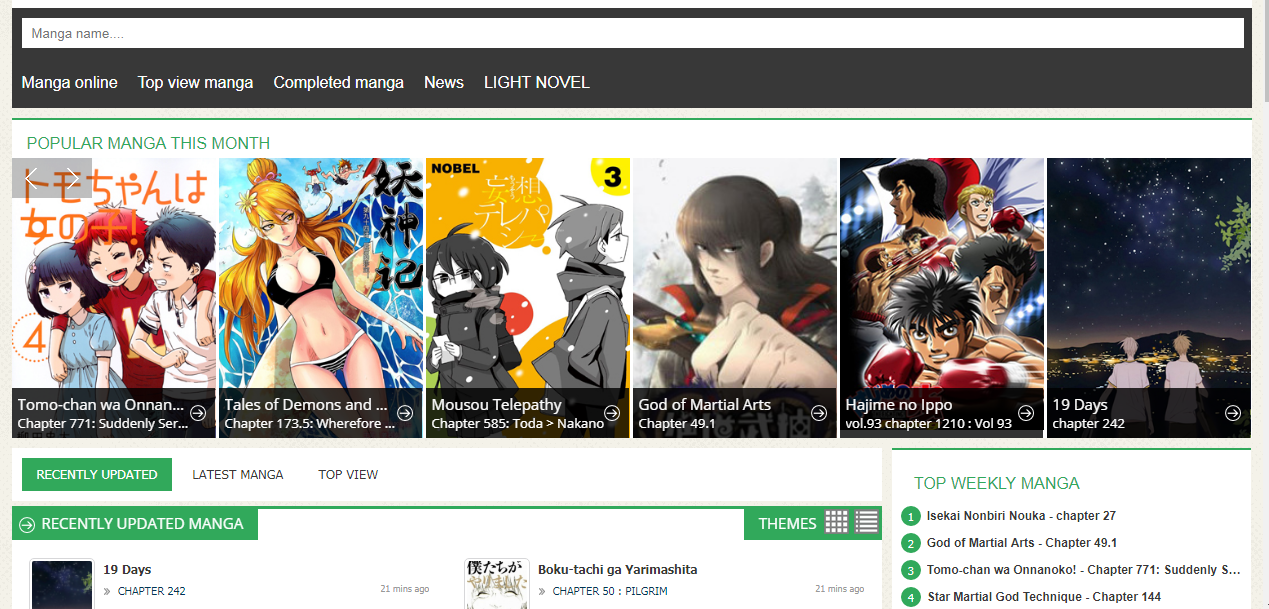This screenshot has width=1269, height=609.
Task: Open Isekai Nonbiri Nouka - chapter 27
Action: (x=1021, y=516)
